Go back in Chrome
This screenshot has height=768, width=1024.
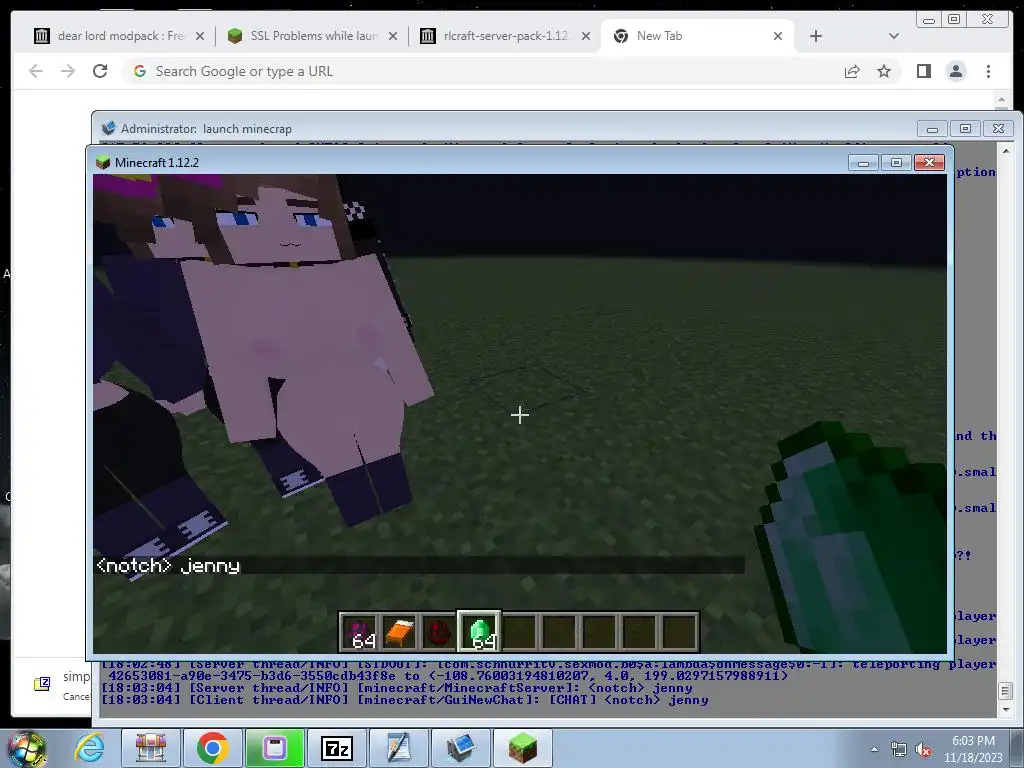[x=36, y=71]
